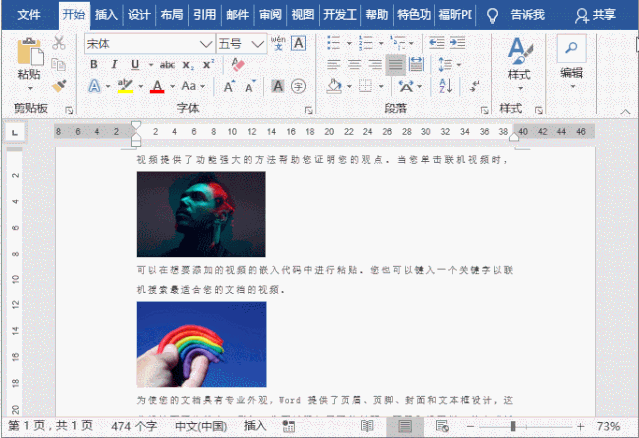Switch to the 设计 Design tab

139,15
